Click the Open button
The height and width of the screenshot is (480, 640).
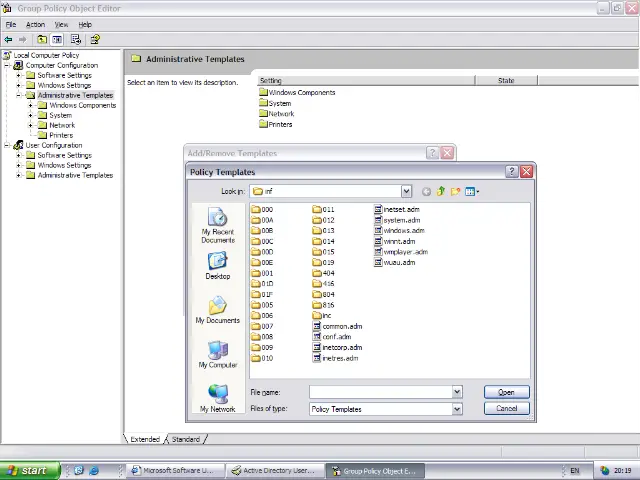[507, 392]
